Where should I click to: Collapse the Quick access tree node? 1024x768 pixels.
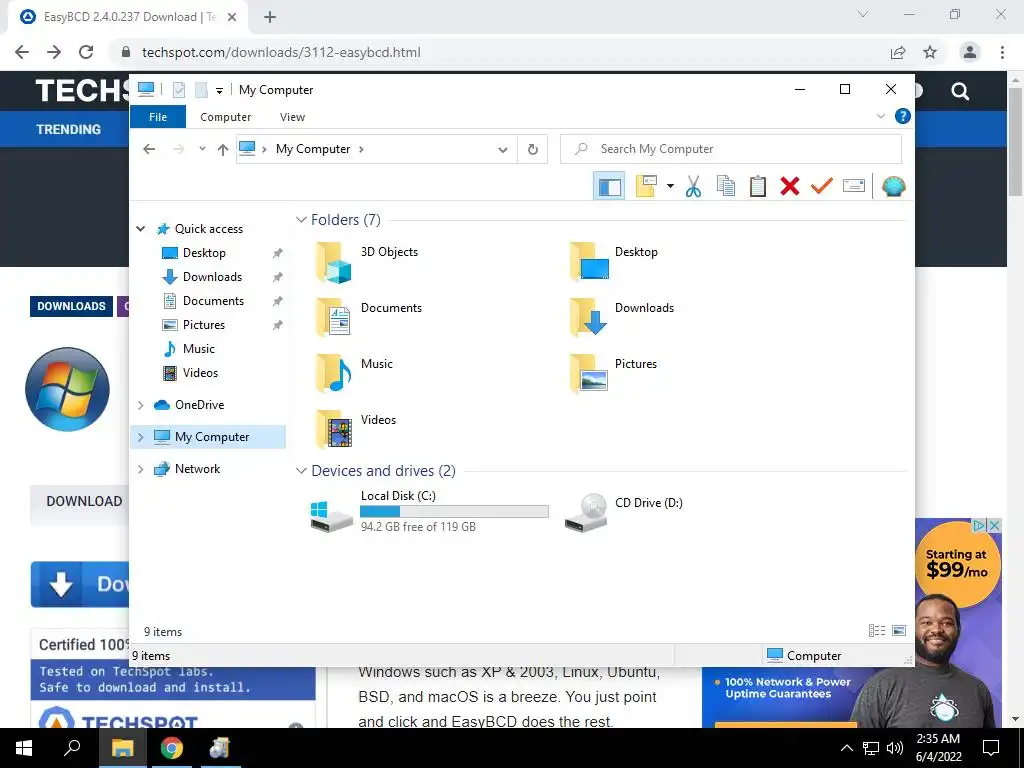point(140,229)
